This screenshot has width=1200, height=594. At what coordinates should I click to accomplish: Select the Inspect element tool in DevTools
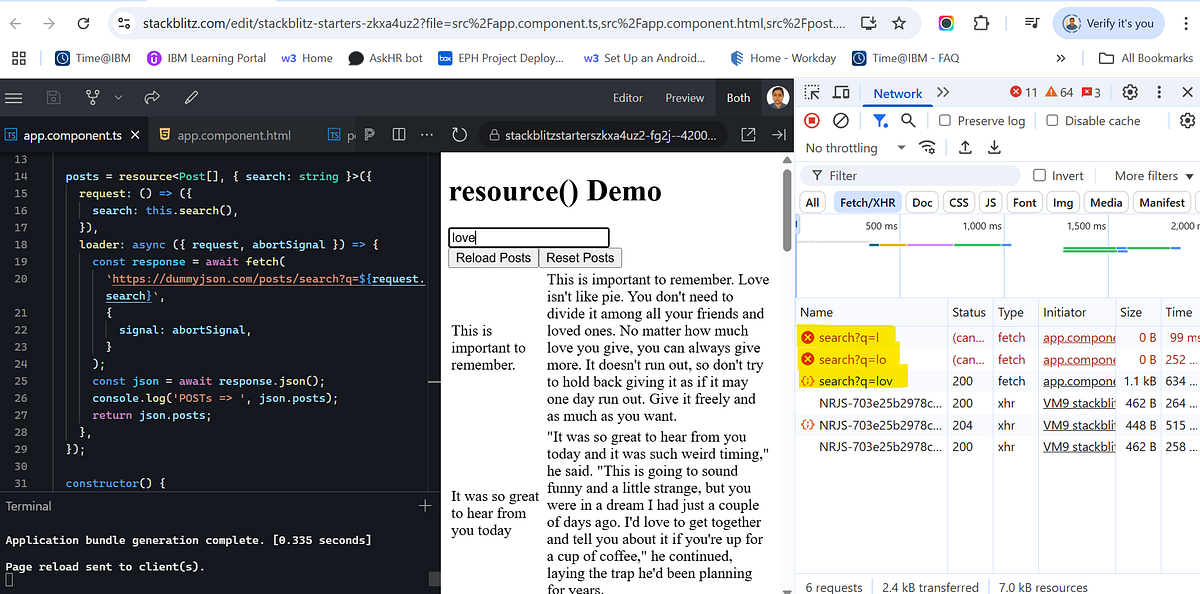(812, 92)
